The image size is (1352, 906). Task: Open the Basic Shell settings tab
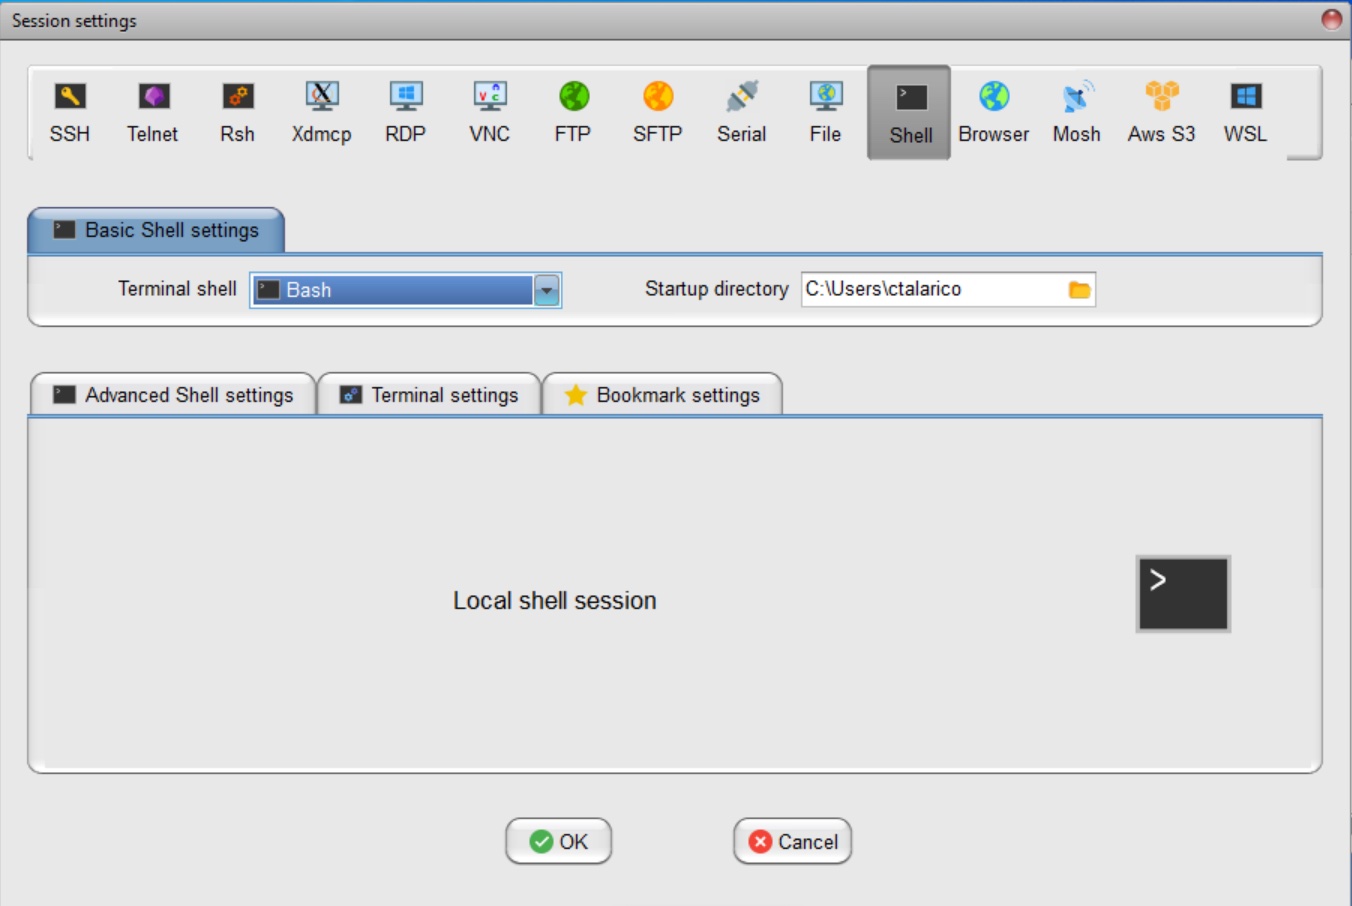coord(156,230)
